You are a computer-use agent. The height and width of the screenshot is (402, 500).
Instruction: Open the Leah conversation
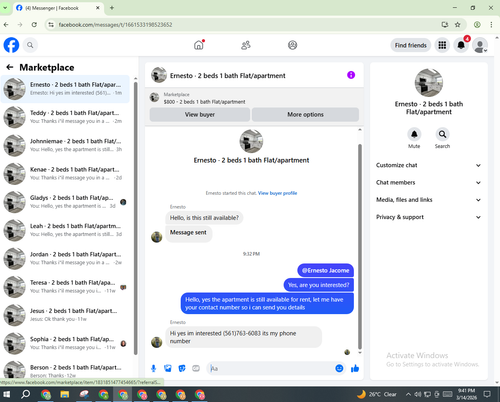65,230
